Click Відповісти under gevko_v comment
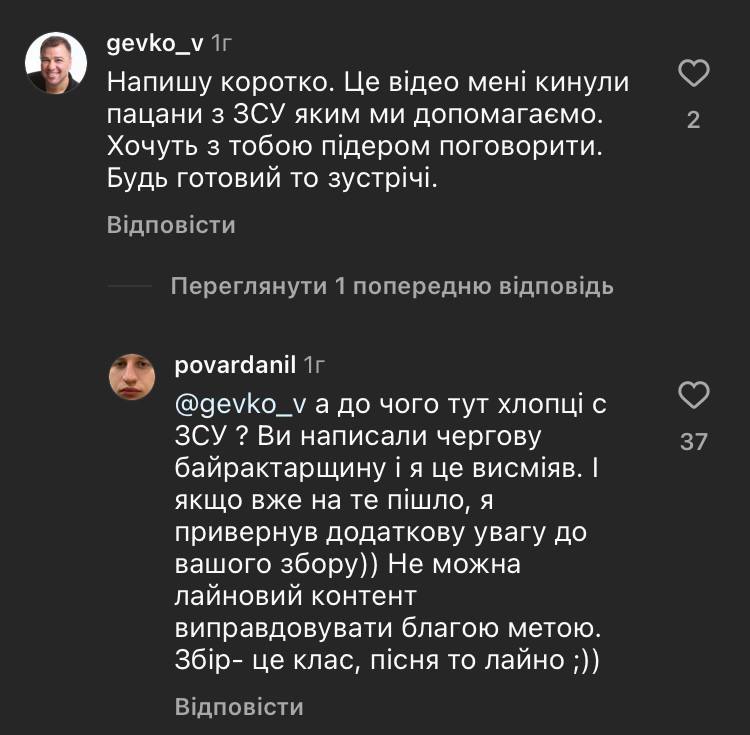This screenshot has width=750, height=735. point(171,225)
